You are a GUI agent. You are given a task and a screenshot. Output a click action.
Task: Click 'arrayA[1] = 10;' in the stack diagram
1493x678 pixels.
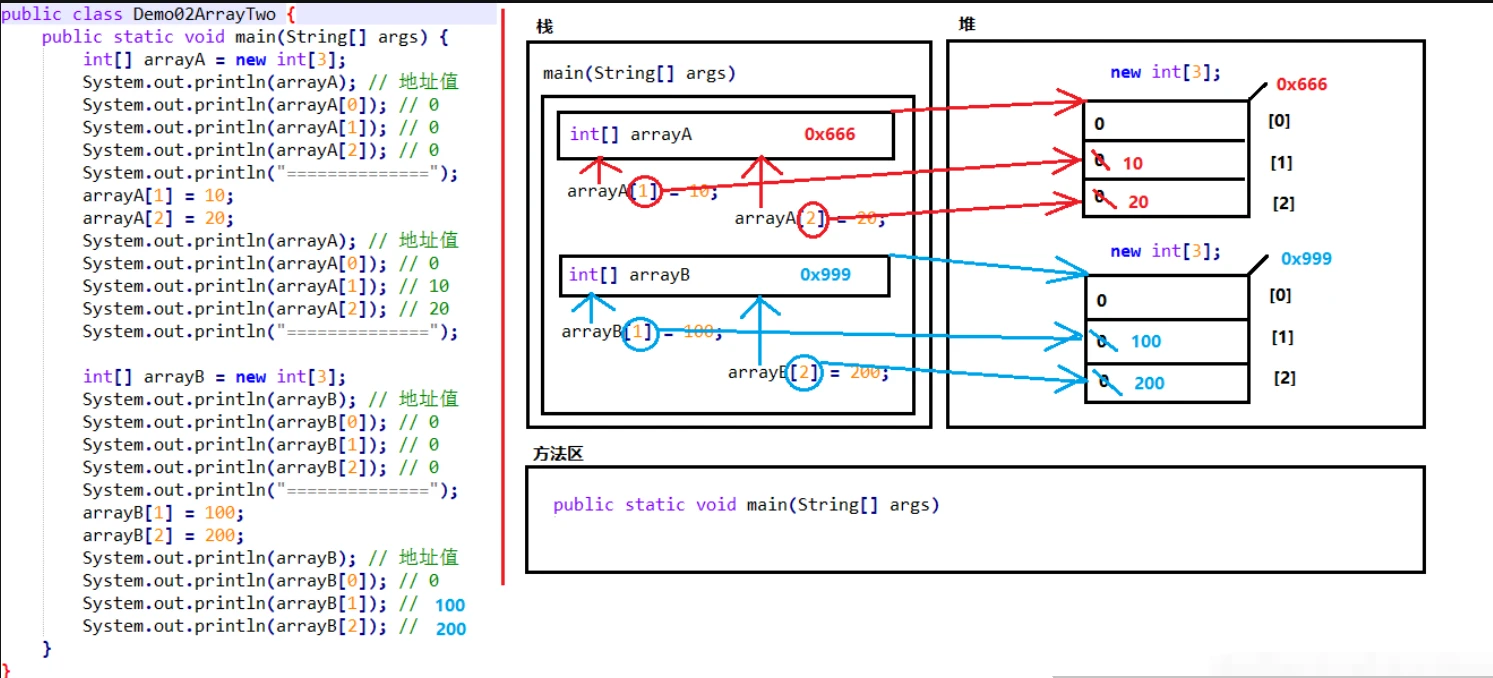(642, 191)
